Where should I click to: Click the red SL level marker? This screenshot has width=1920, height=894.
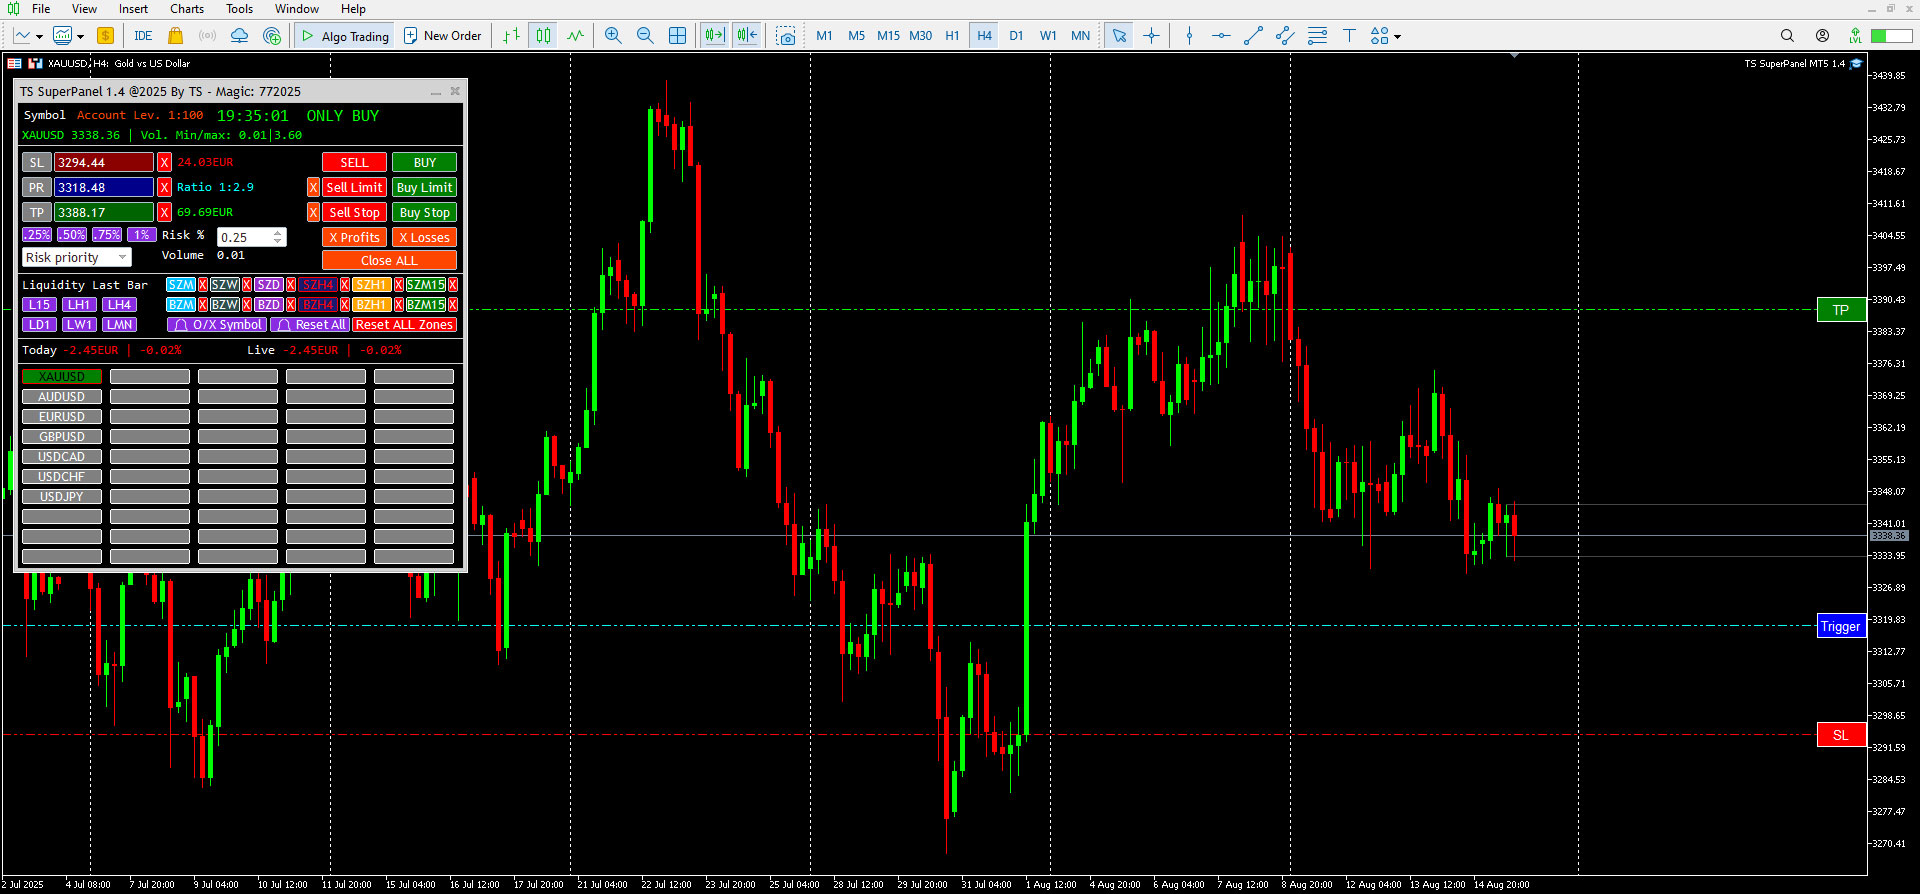(x=1840, y=735)
